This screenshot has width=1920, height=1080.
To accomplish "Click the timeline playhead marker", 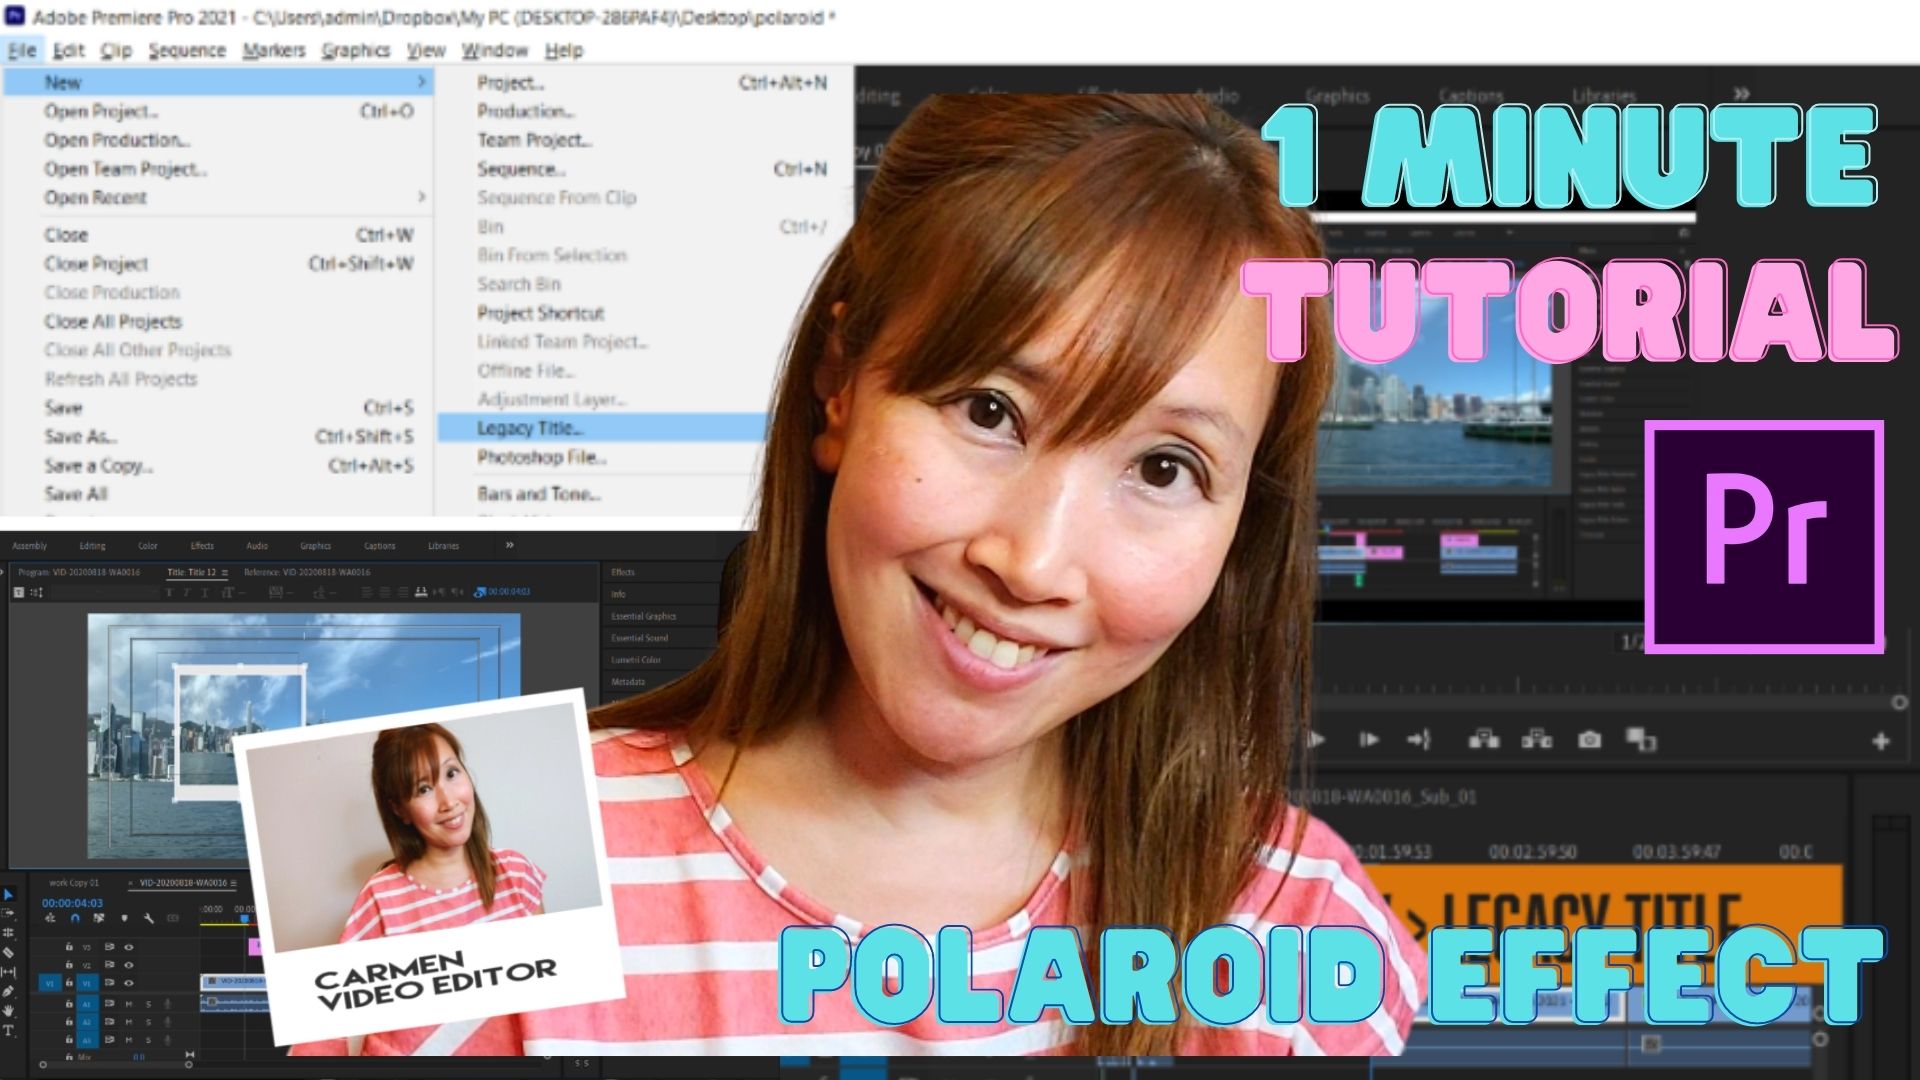I will pyautogui.click(x=245, y=918).
